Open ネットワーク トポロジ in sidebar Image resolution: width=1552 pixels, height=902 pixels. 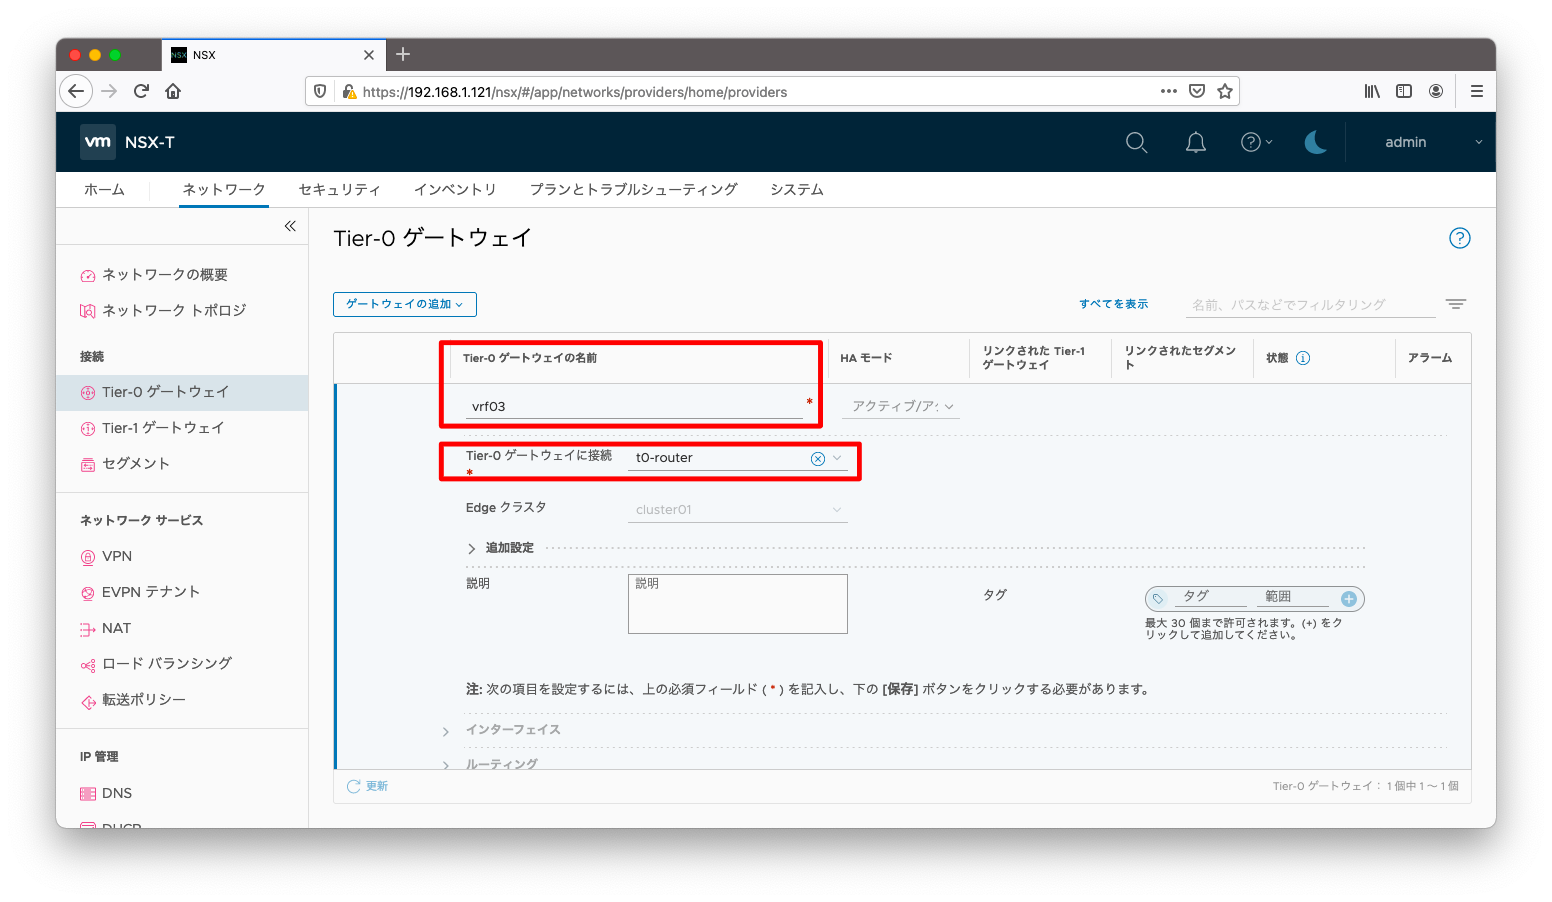(x=163, y=310)
